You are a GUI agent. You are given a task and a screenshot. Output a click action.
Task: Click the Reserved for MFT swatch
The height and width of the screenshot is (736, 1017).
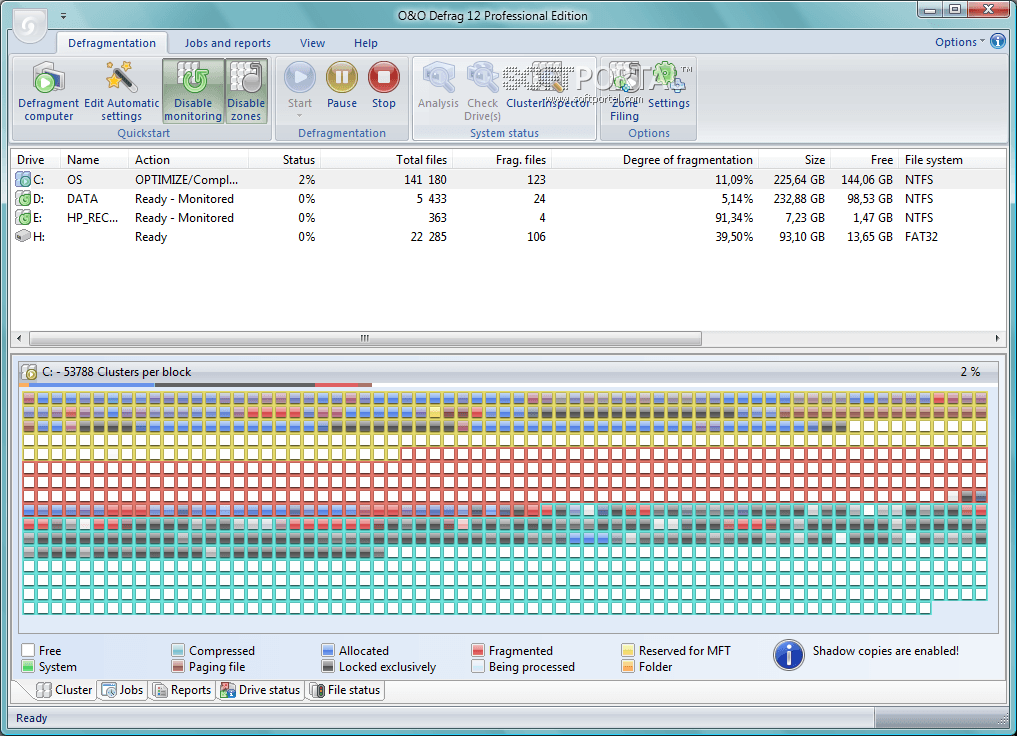[628, 650]
